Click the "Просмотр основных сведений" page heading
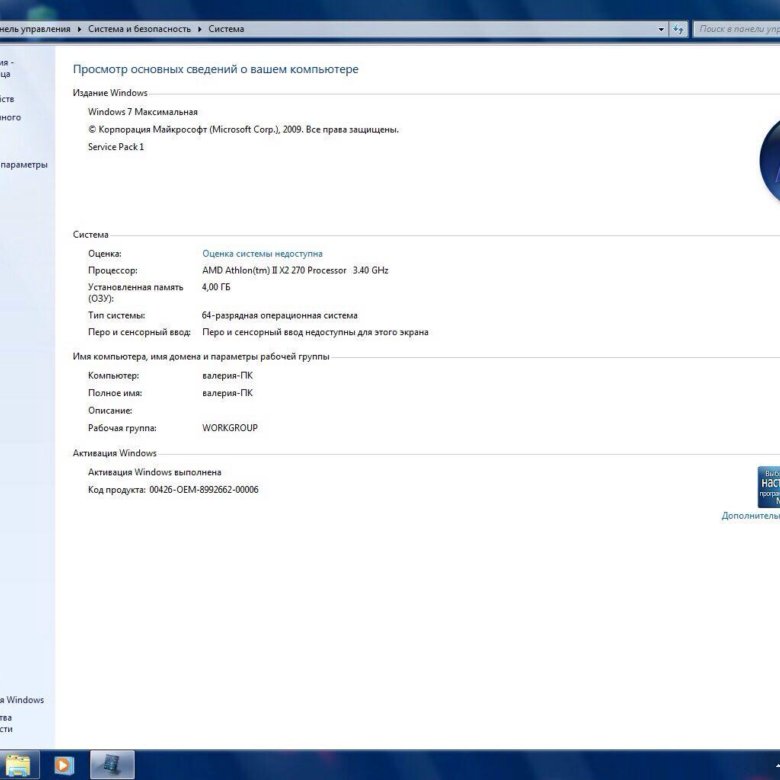 [x=215, y=69]
